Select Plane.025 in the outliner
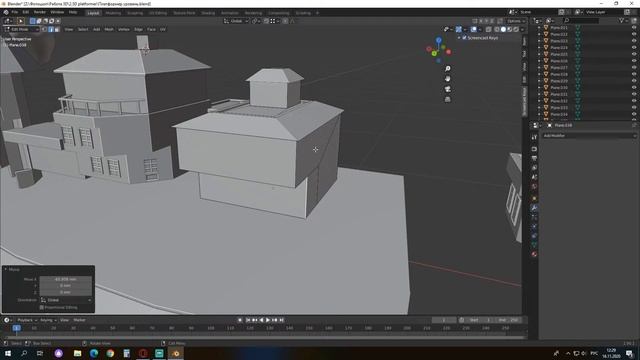 [x=559, y=54]
